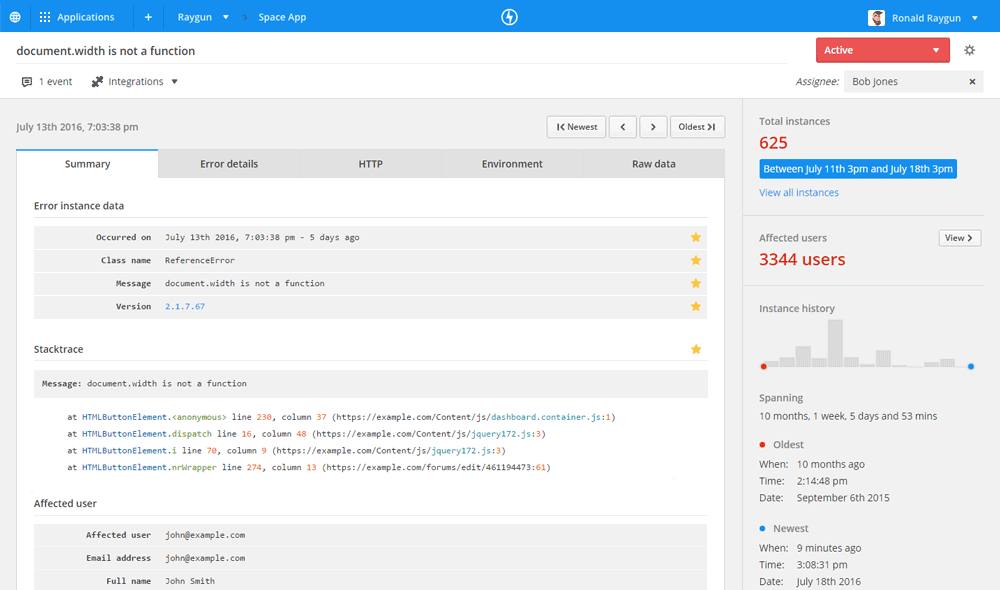The image size is (1000, 590).
Task: Jump to the Oldest instance
Action: [697, 127]
